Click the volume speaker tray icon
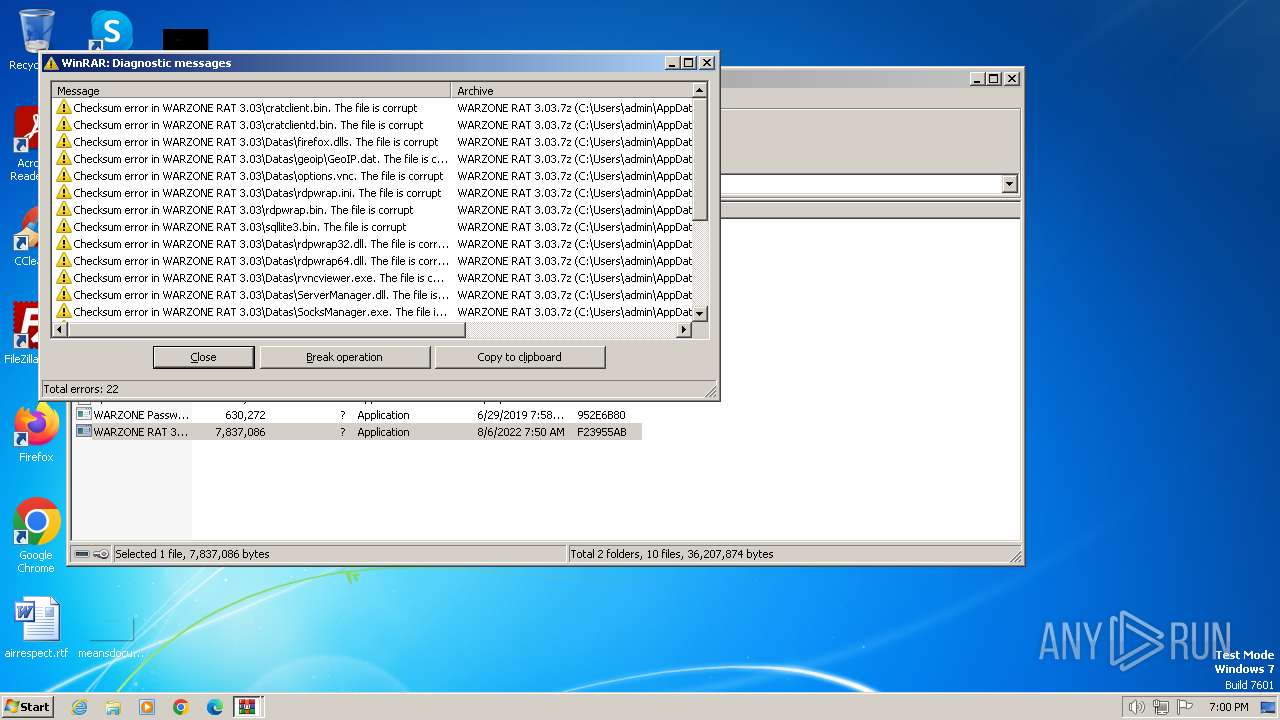The height and width of the screenshot is (720, 1280). click(1136, 707)
